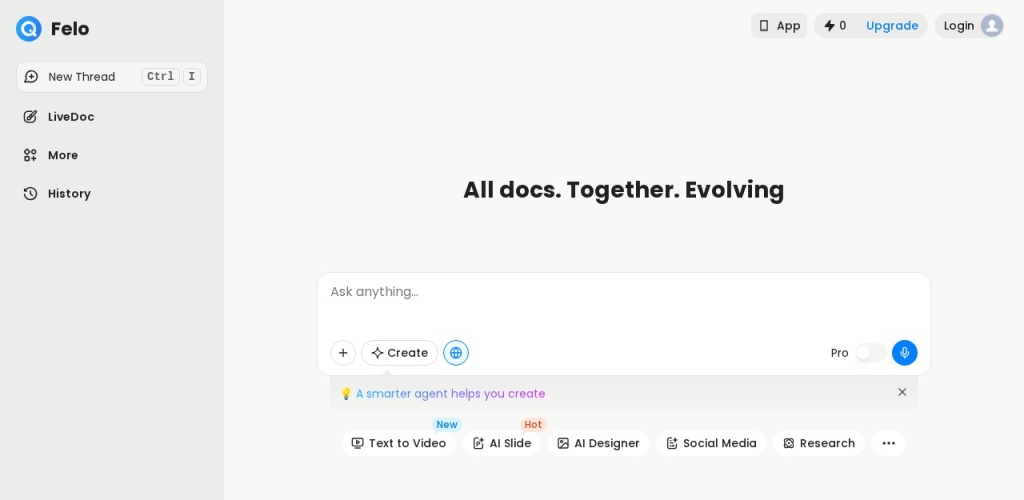1024x500 pixels.
Task: Select the Research tool
Action: (x=819, y=443)
